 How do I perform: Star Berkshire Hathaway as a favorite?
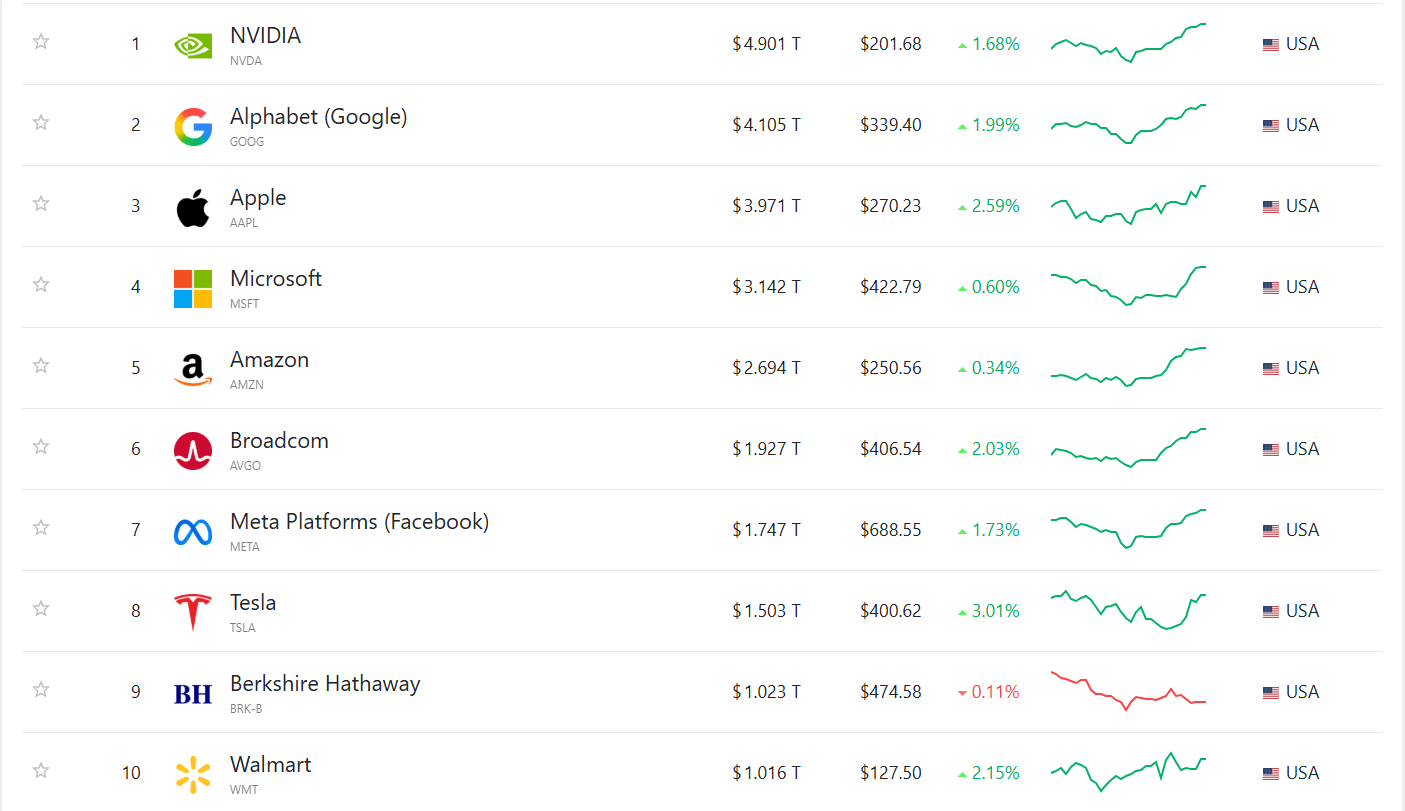click(x=41, y=690)
